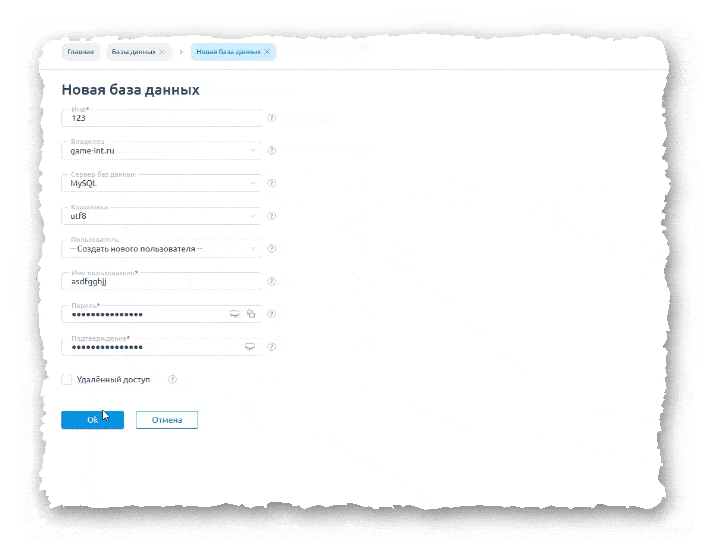Open help icon for Сервер баз данных

[272, 183]
